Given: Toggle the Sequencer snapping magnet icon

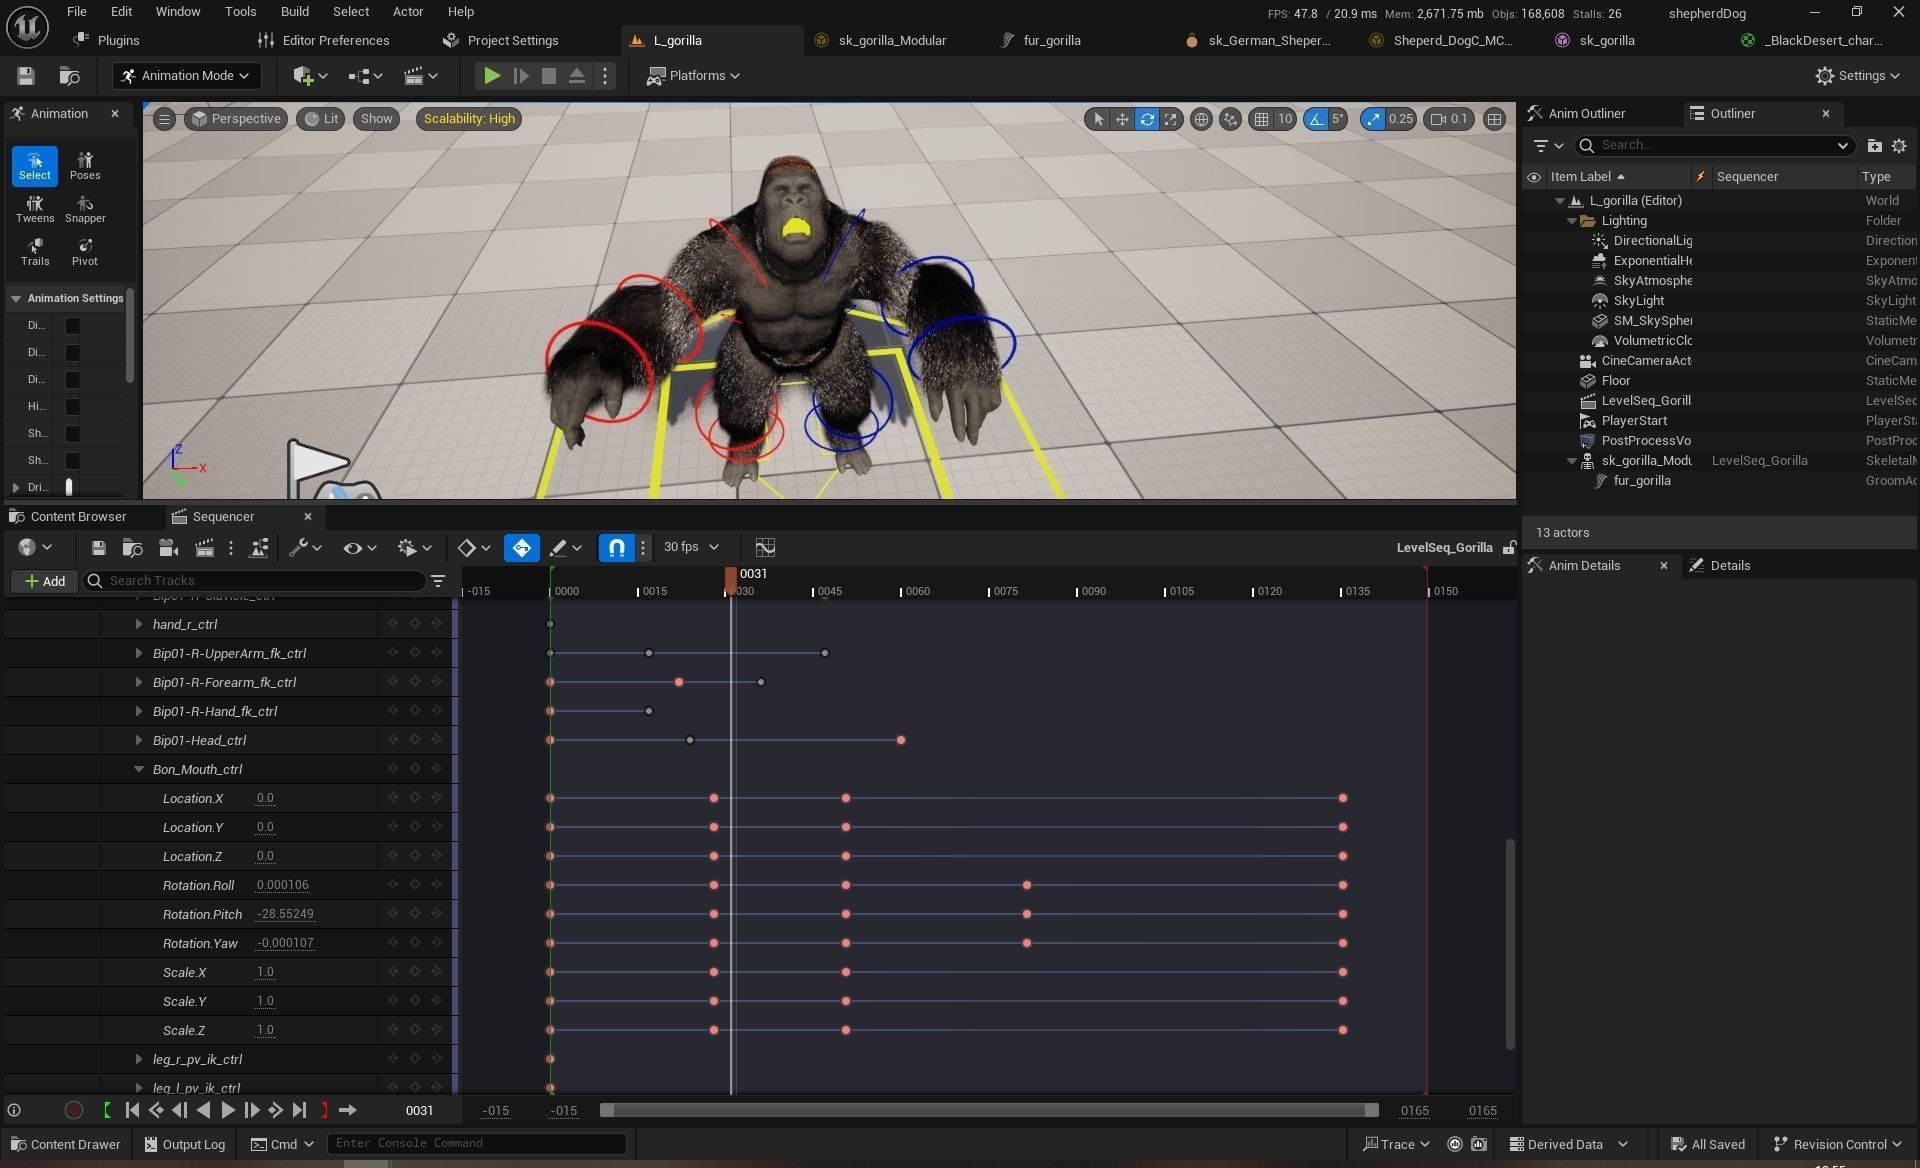Looking at the screenshot, I should [617, 547].
